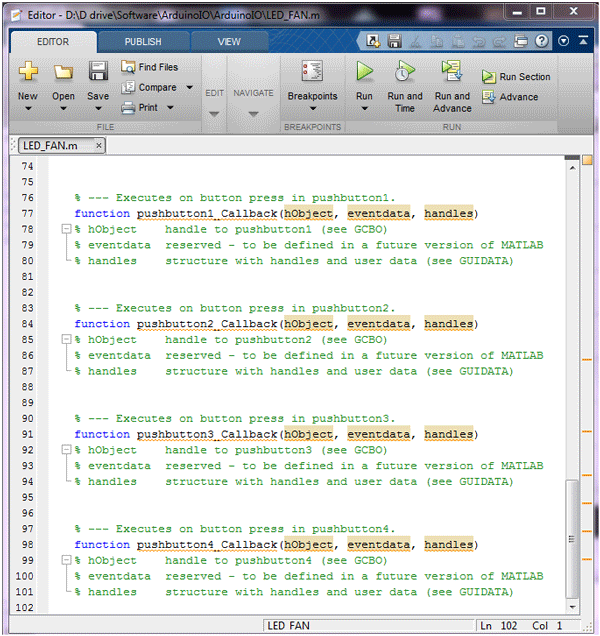Click the Save floppy disk icon

click(98, 71)
